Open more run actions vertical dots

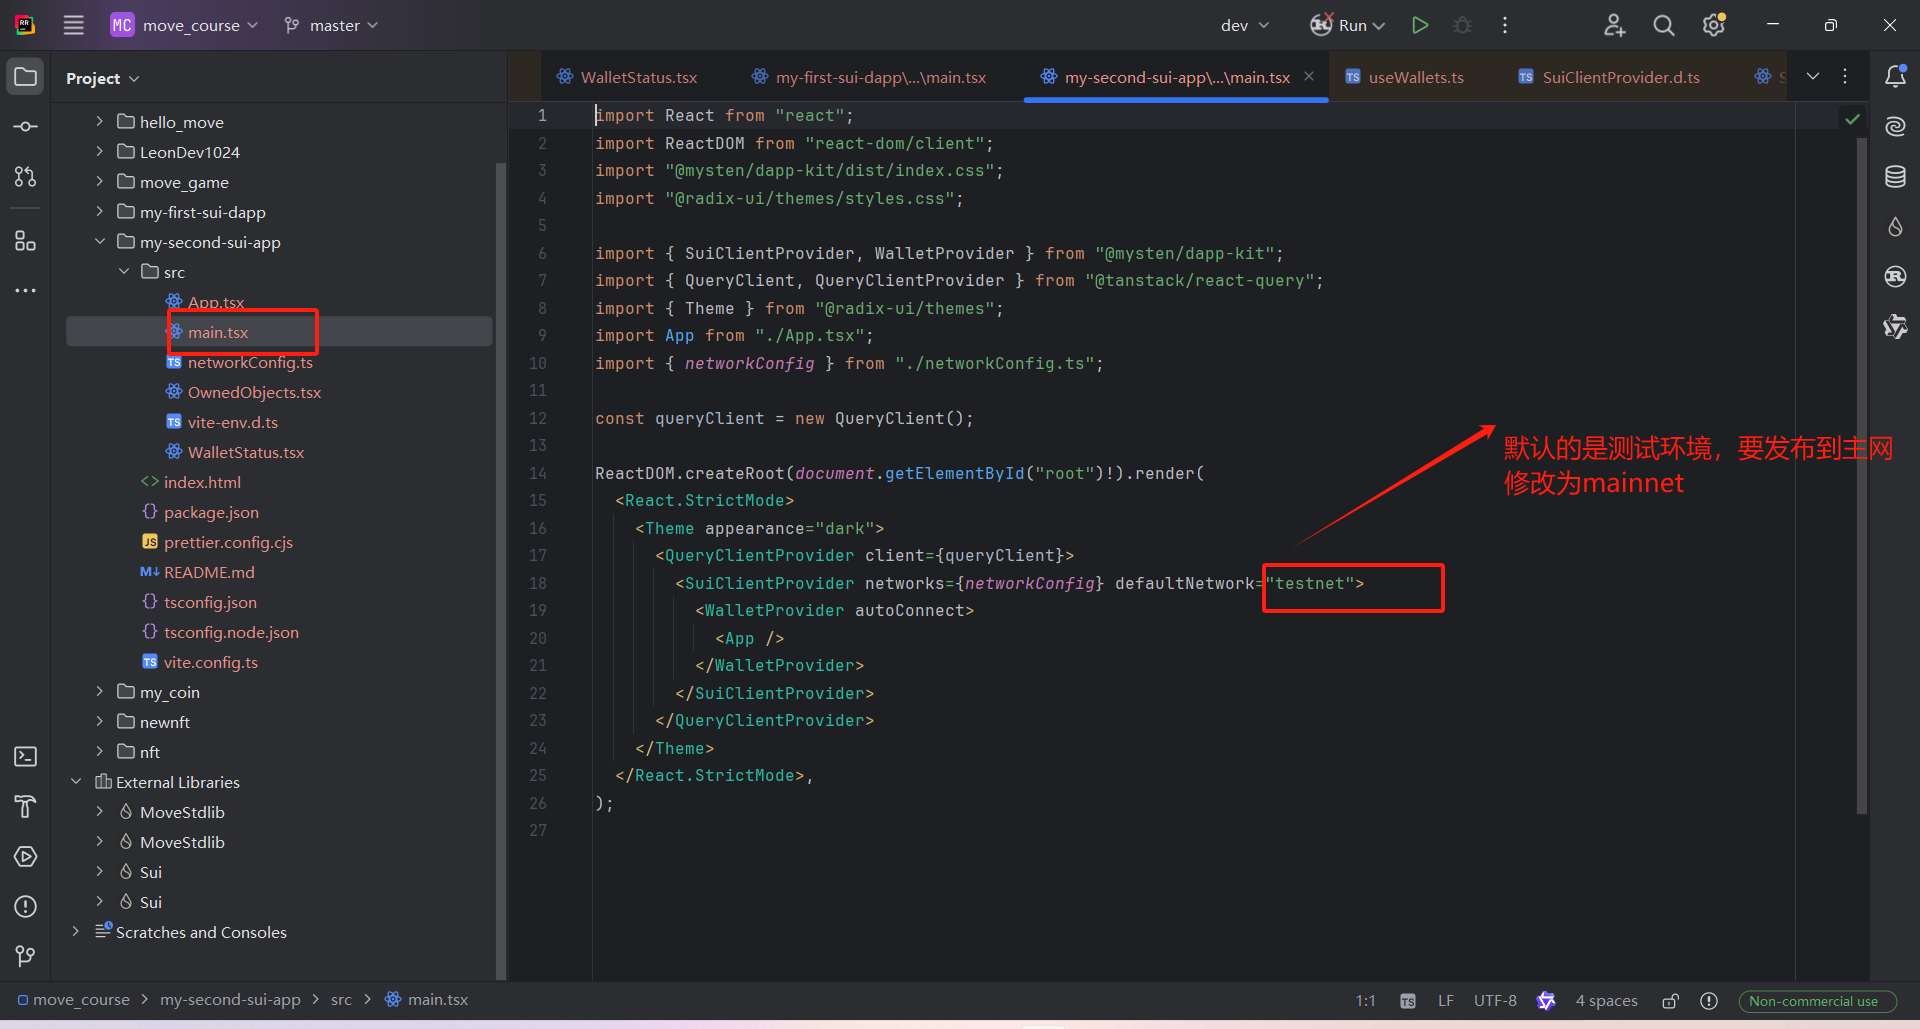(1505, 25)
